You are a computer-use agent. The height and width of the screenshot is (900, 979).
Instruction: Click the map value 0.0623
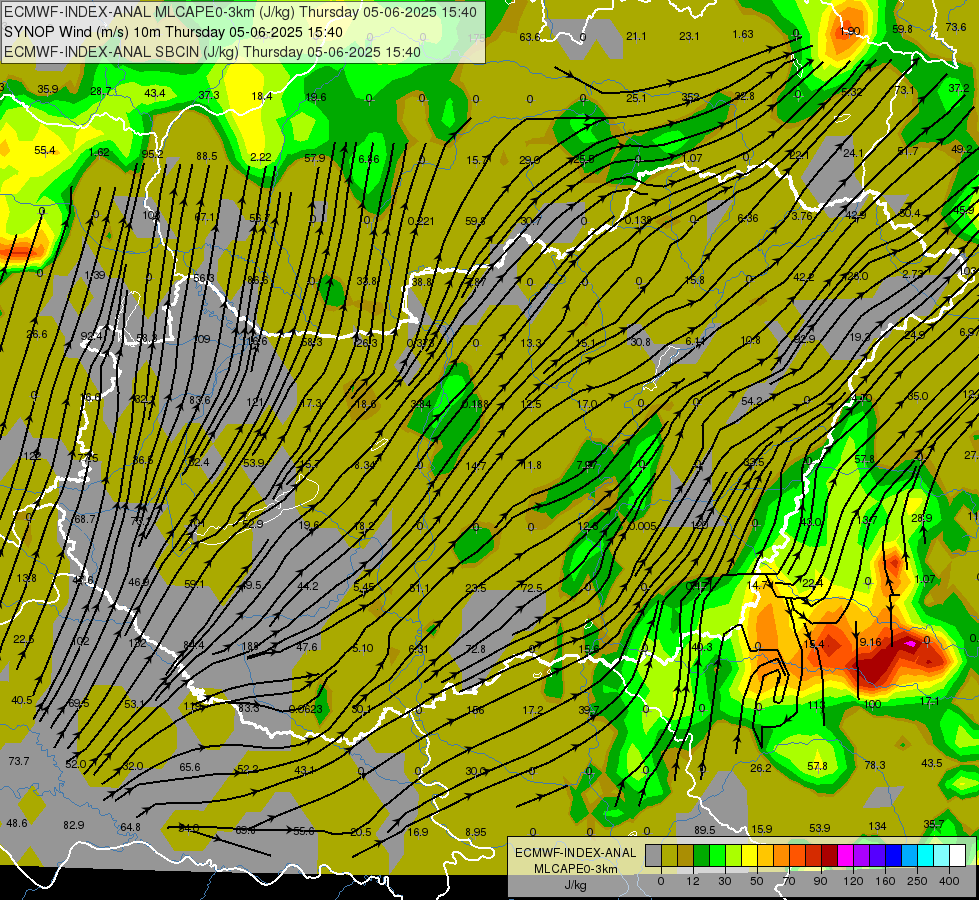tap(306, 709)
